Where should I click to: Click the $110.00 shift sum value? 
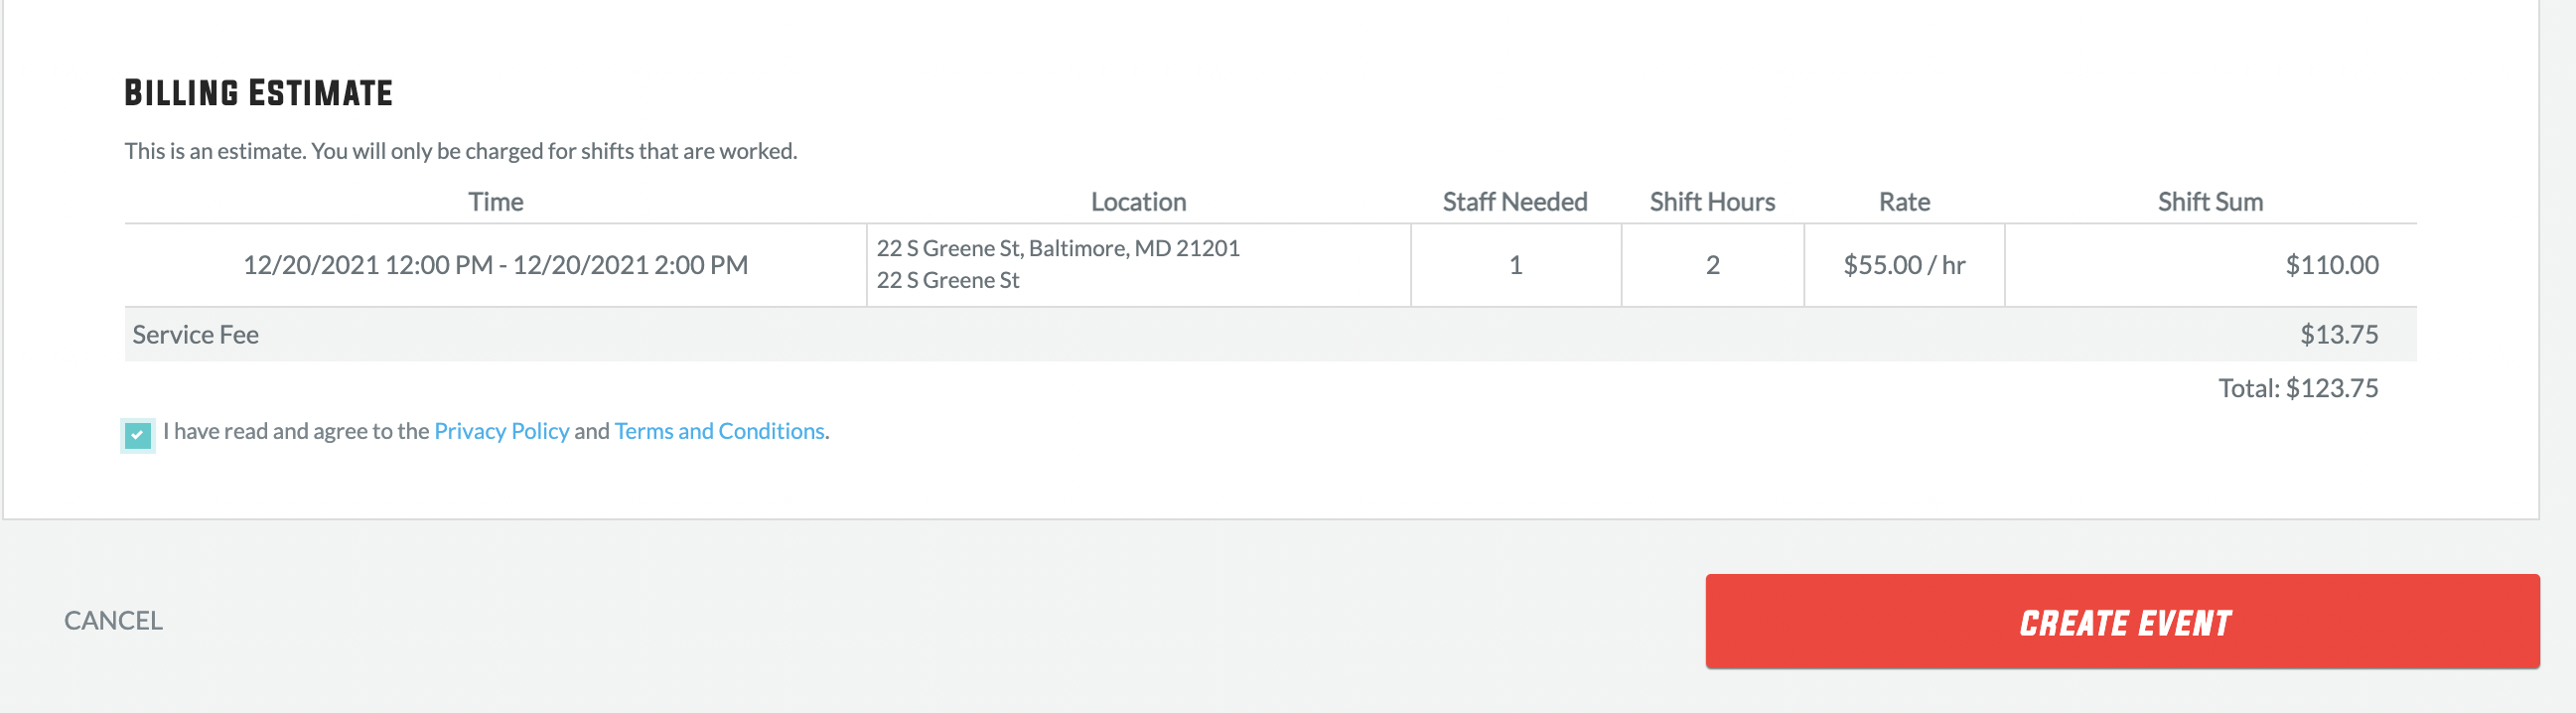pos(2332,265)
